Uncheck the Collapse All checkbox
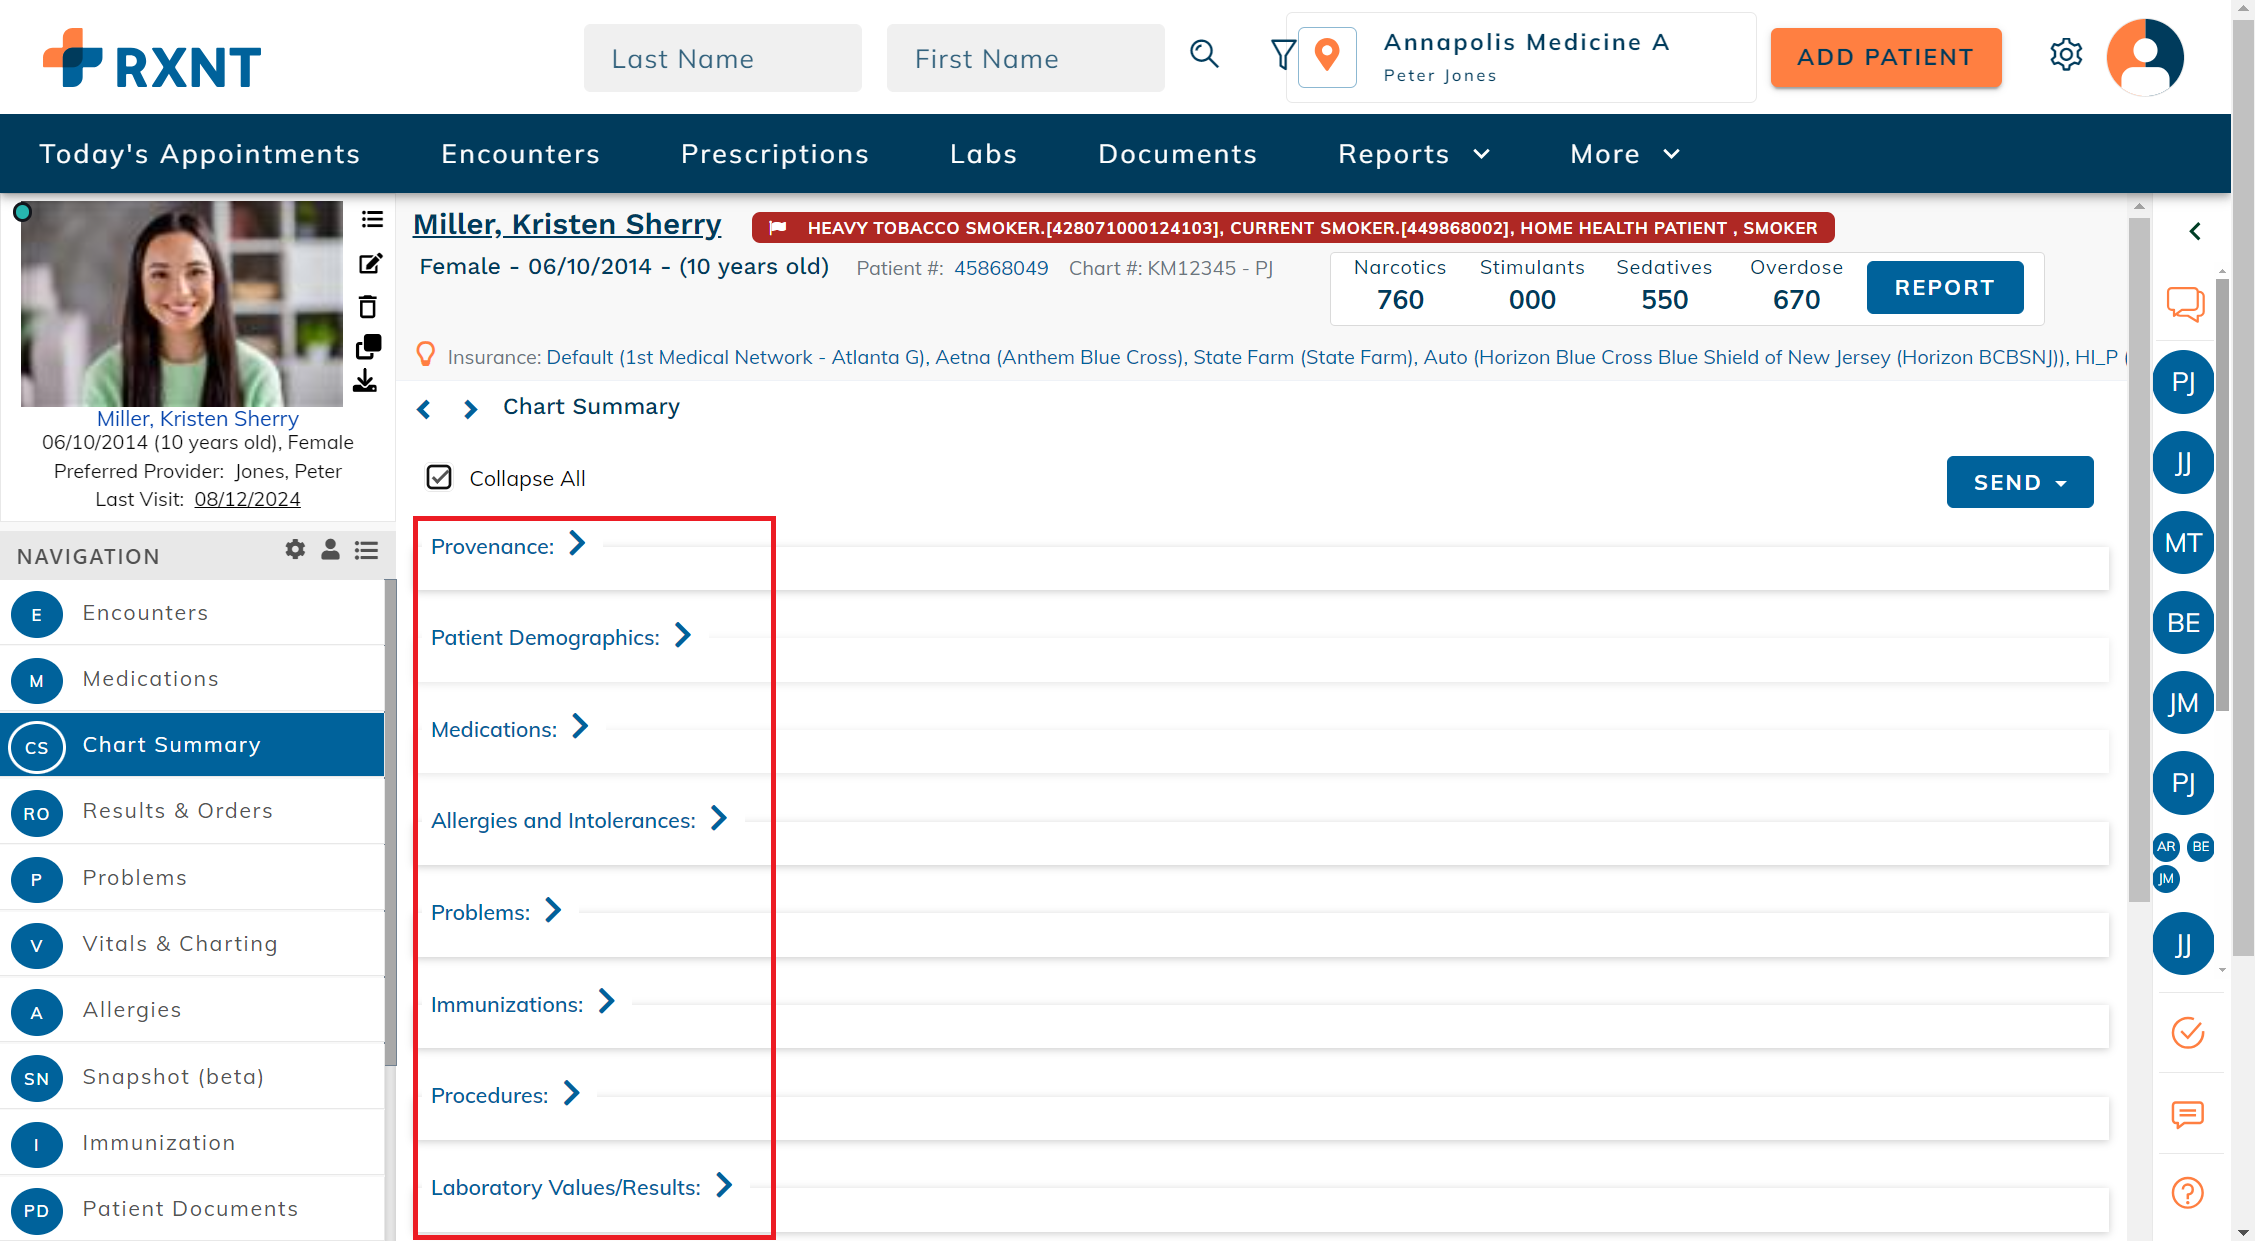 coord(439,477)
